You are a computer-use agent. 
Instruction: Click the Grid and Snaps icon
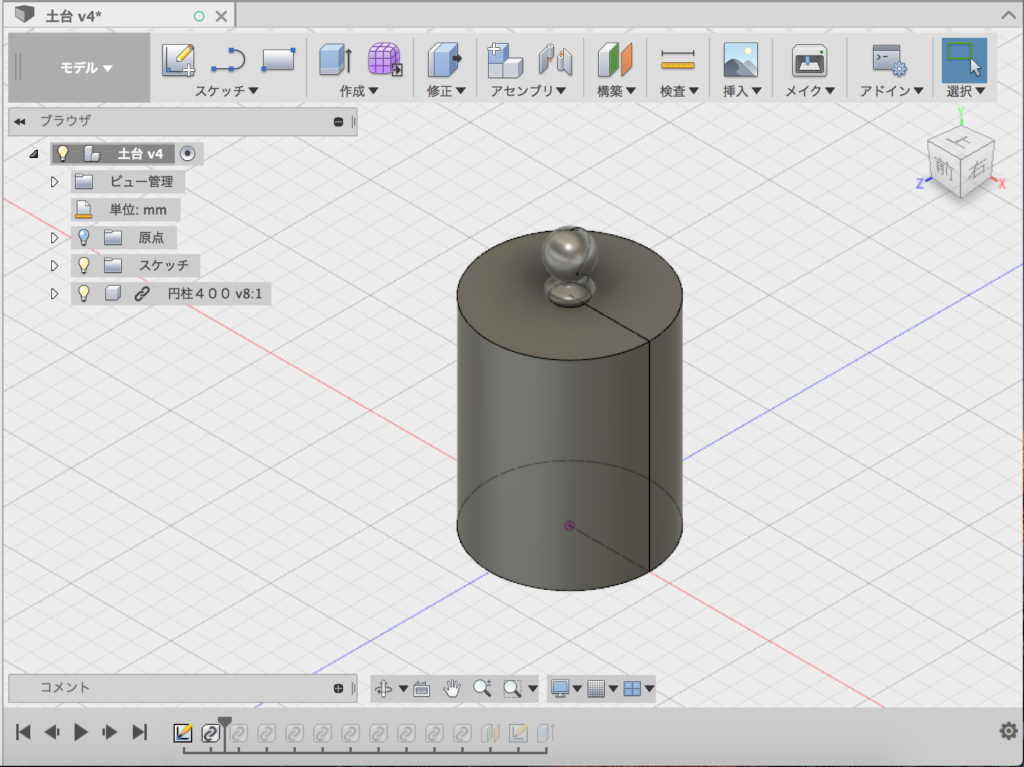point(596,689)
